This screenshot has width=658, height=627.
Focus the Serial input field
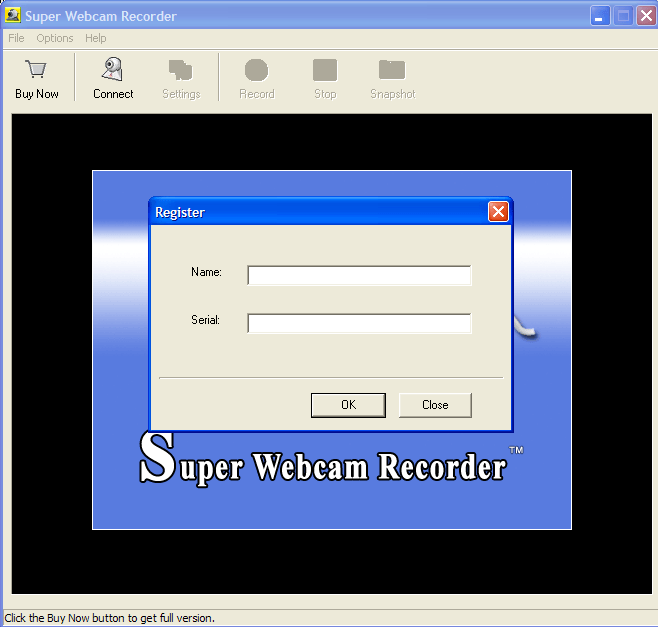[x=359, y=323]
